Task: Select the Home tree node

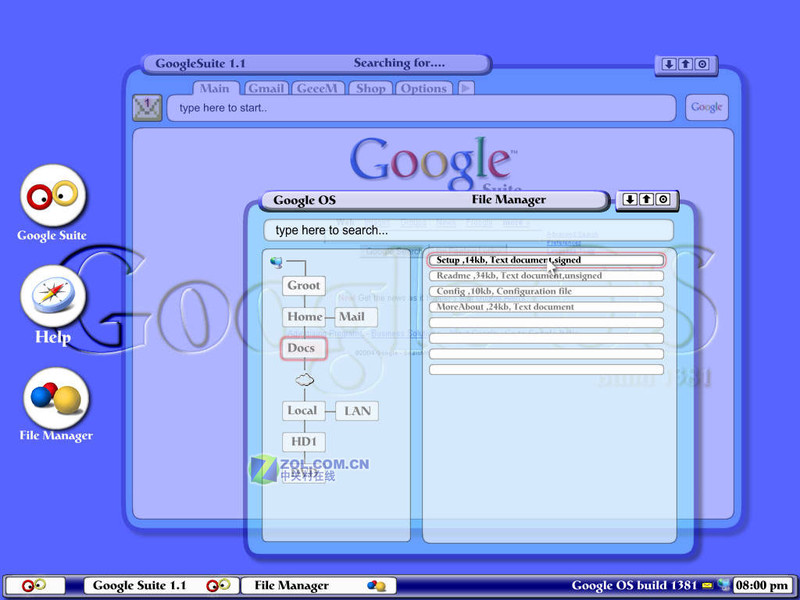Action: click(x=304, y=317)
